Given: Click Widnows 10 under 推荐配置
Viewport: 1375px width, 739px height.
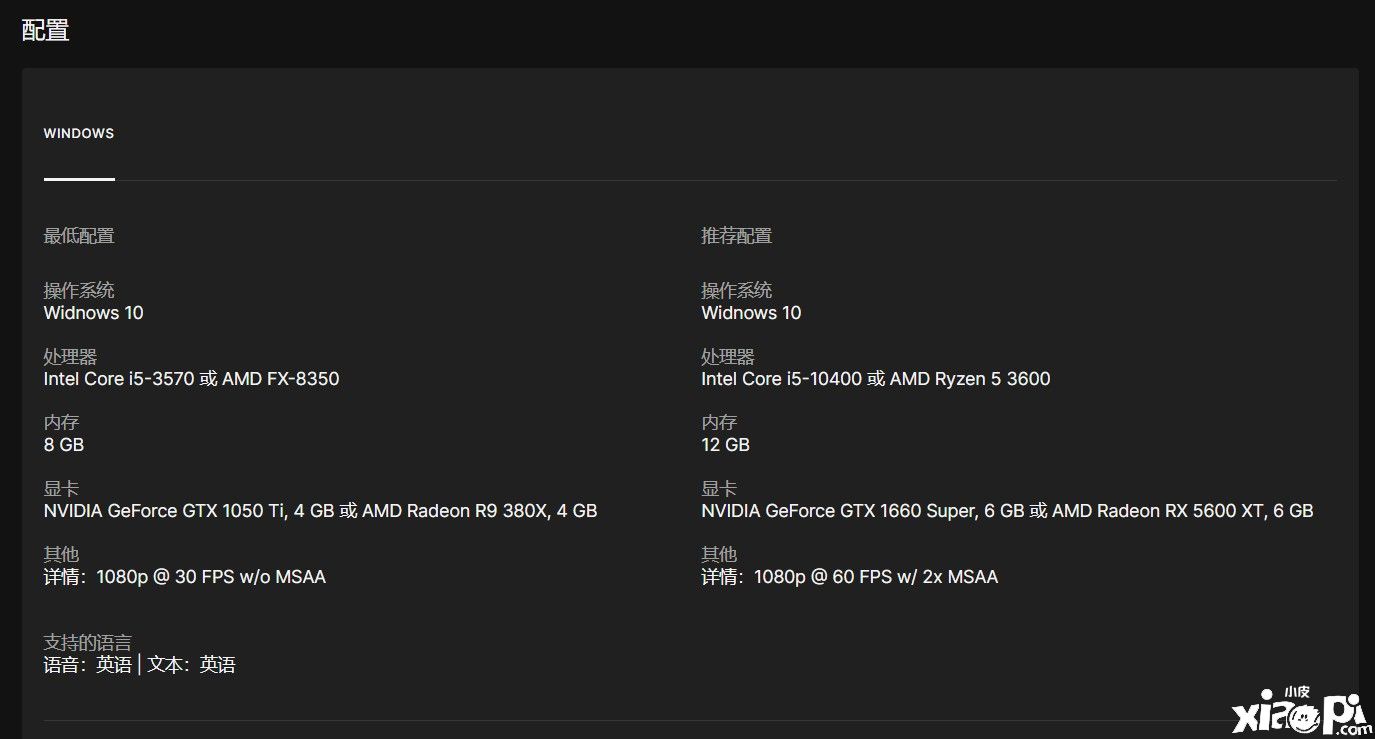Looking at the screenshot, I should click(751, 313).
